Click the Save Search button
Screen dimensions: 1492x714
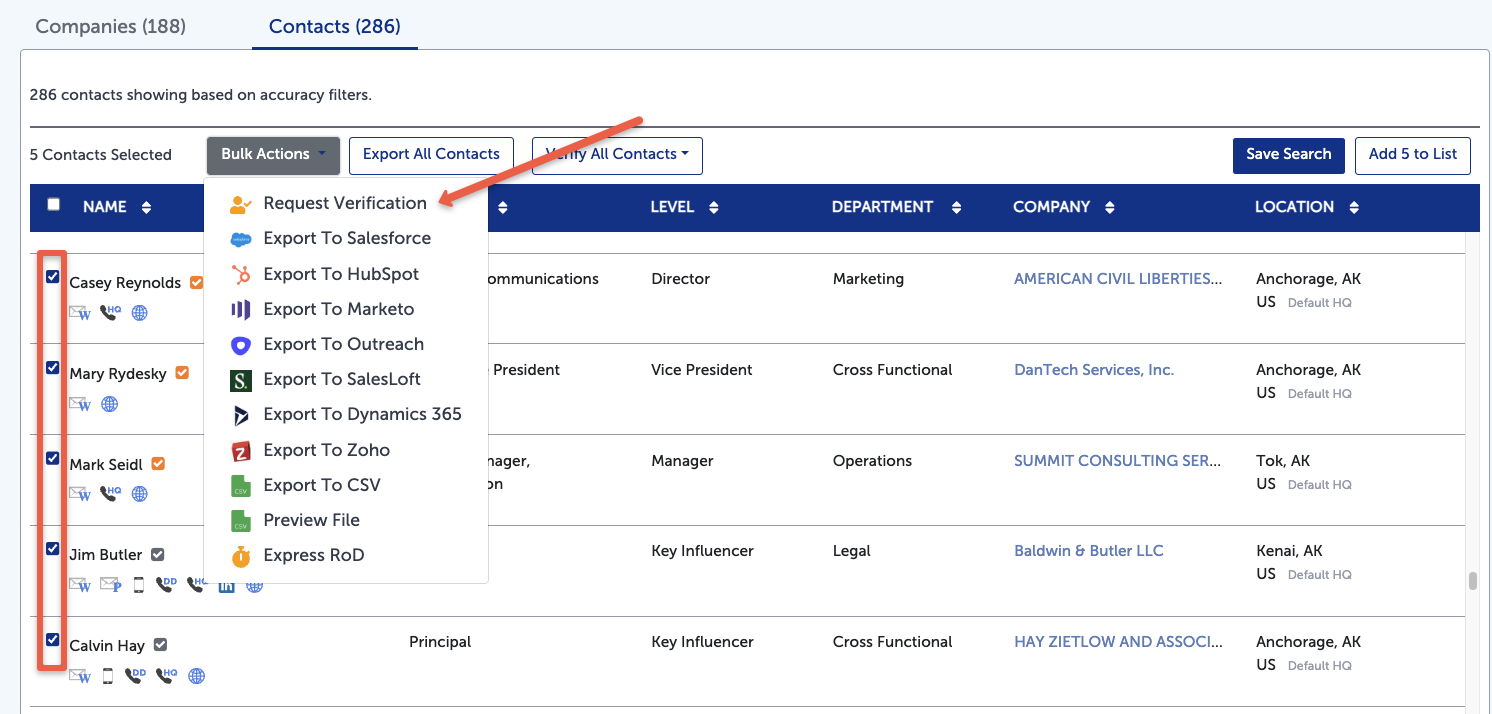(1288, 155)
